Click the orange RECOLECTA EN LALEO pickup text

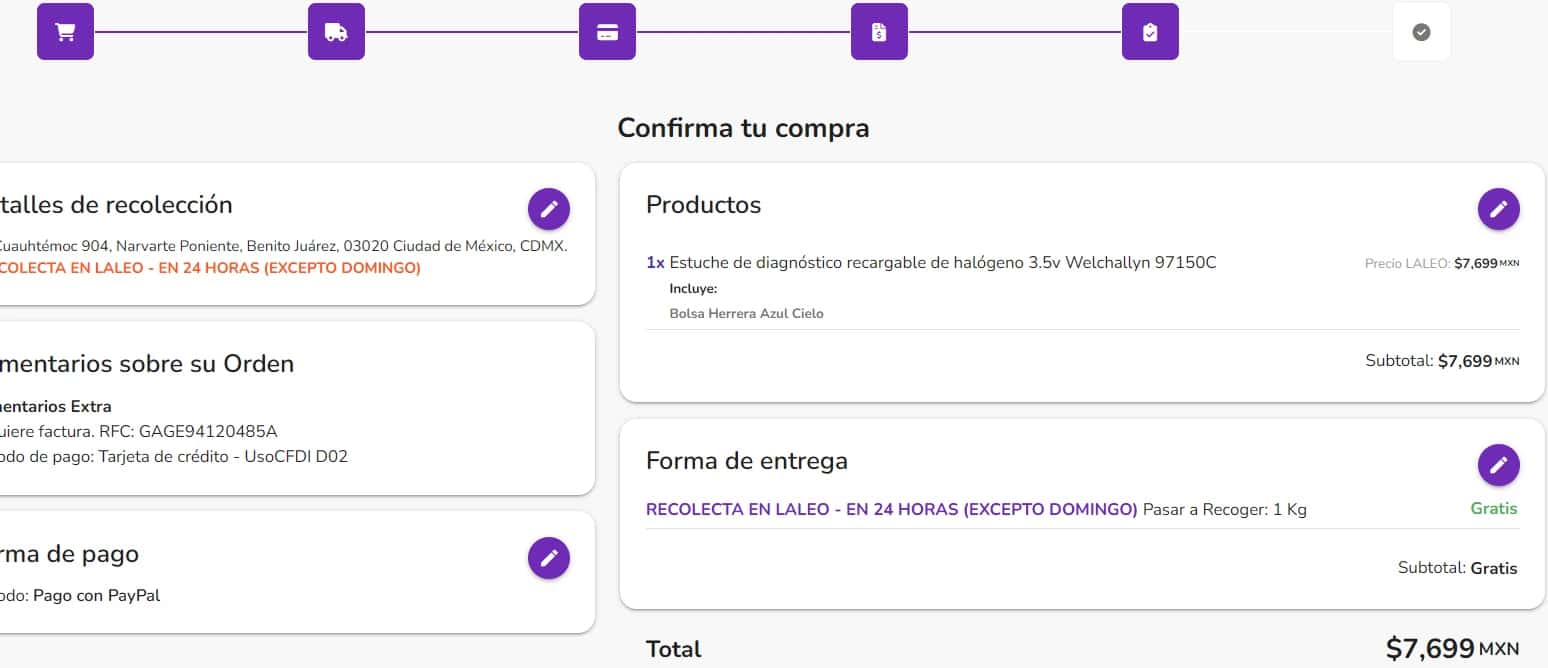coord(210,268)
